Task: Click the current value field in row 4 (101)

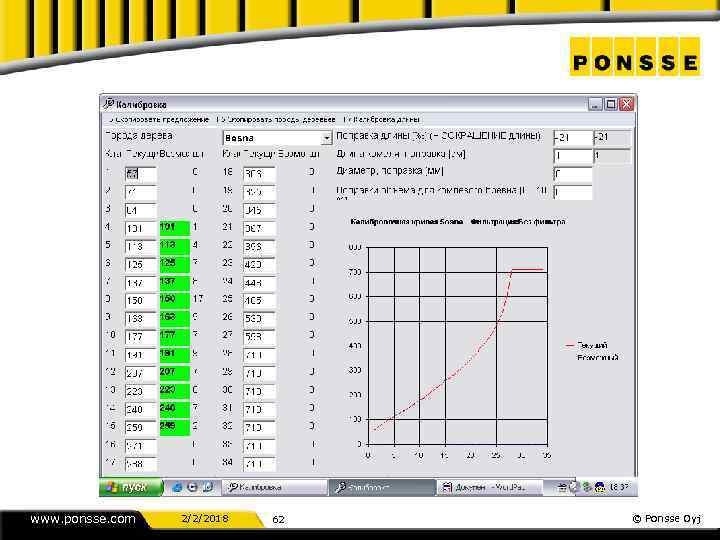Action: [x=141, y=228]
